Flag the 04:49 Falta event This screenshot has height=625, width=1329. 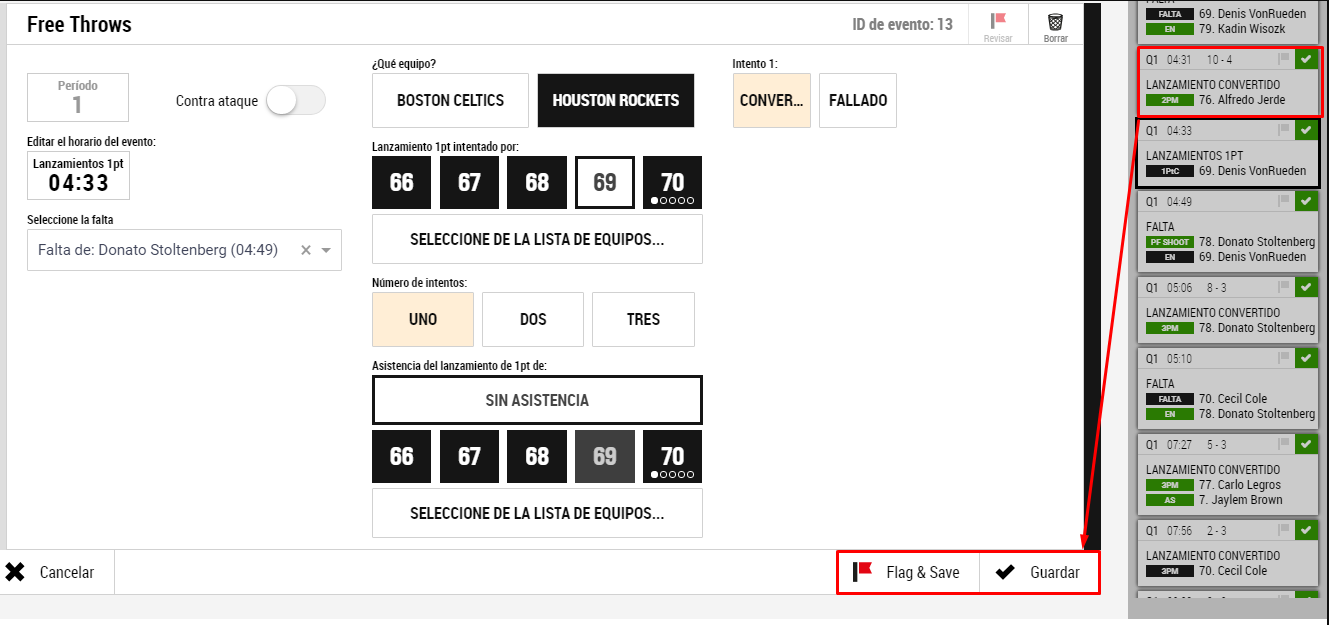click(x=1284, y=201)
